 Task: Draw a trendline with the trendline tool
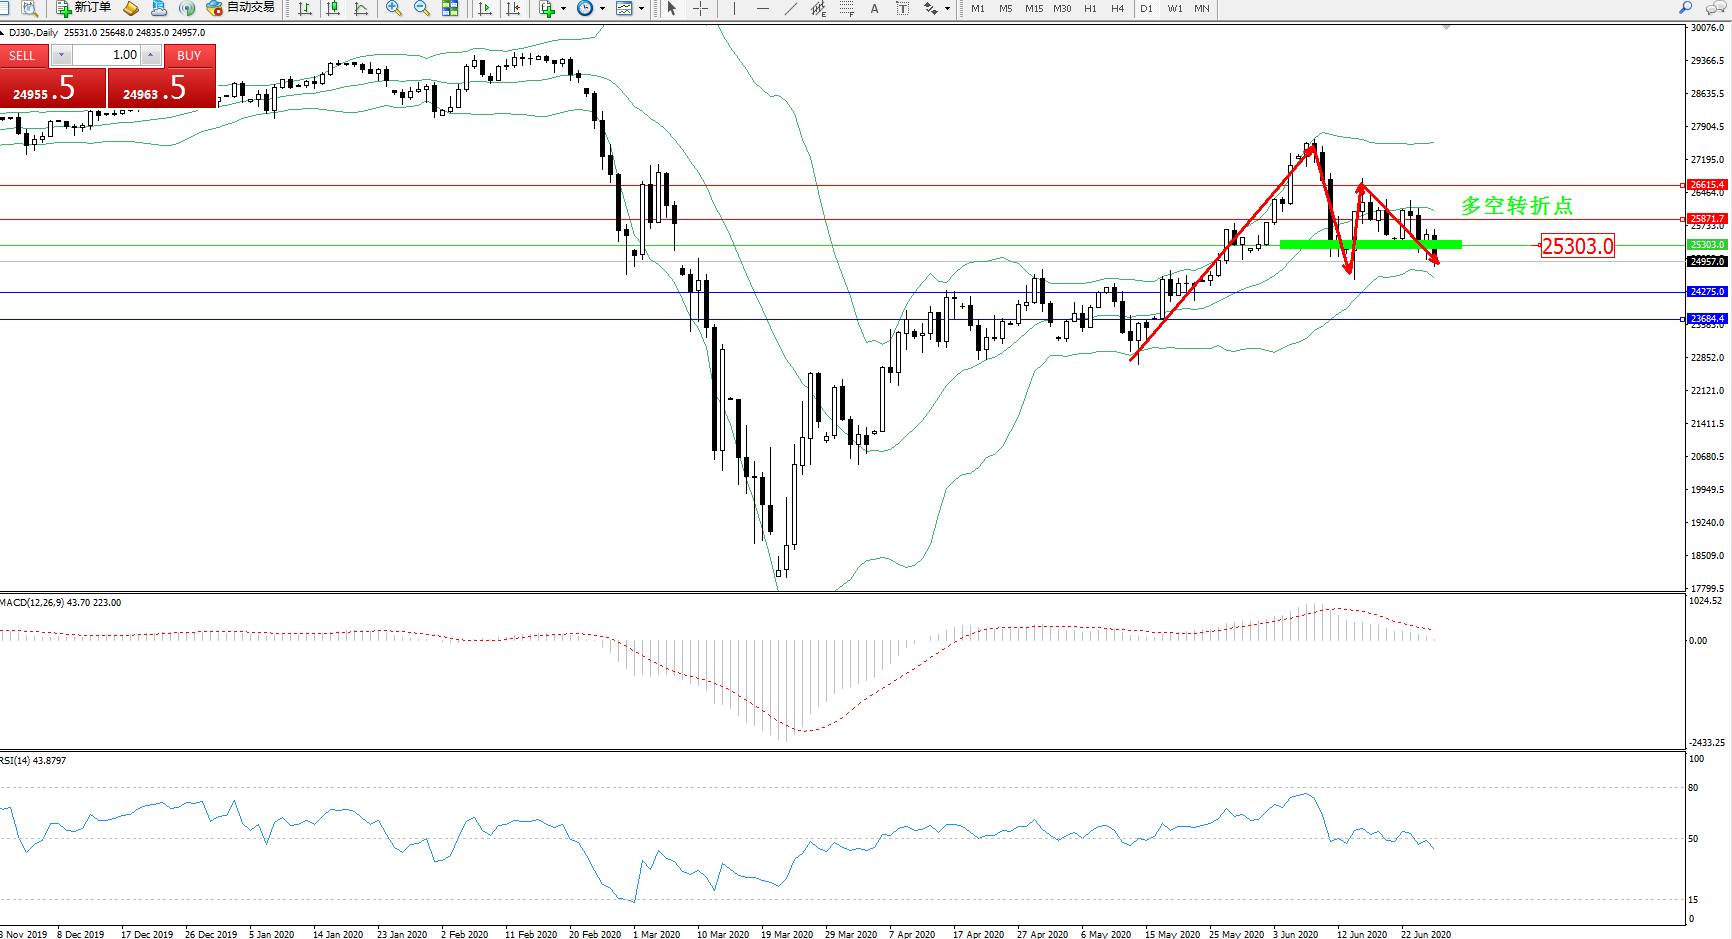pyautogui.click(x=791, y=8)
